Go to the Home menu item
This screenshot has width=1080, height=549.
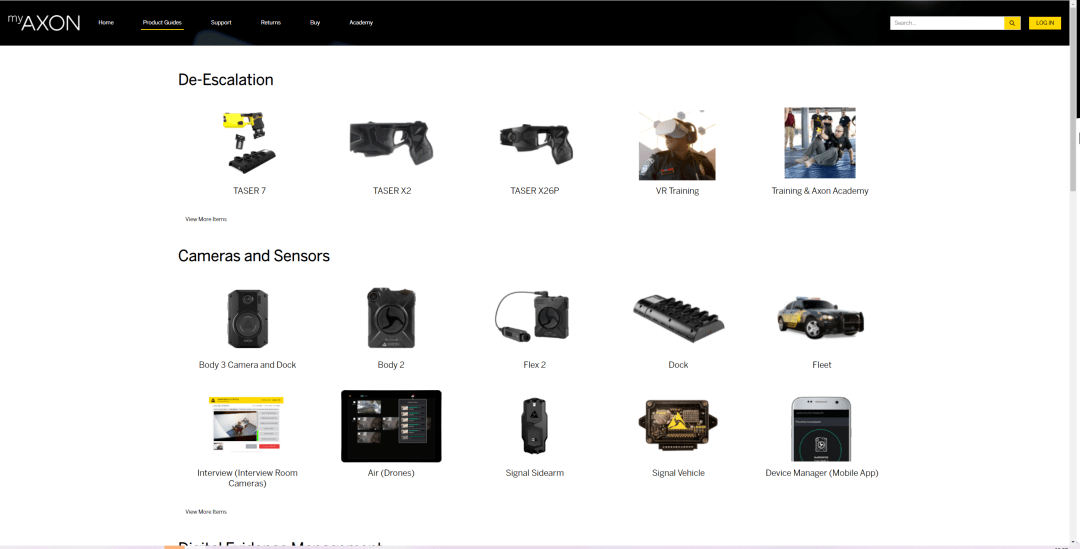(106, 23)
